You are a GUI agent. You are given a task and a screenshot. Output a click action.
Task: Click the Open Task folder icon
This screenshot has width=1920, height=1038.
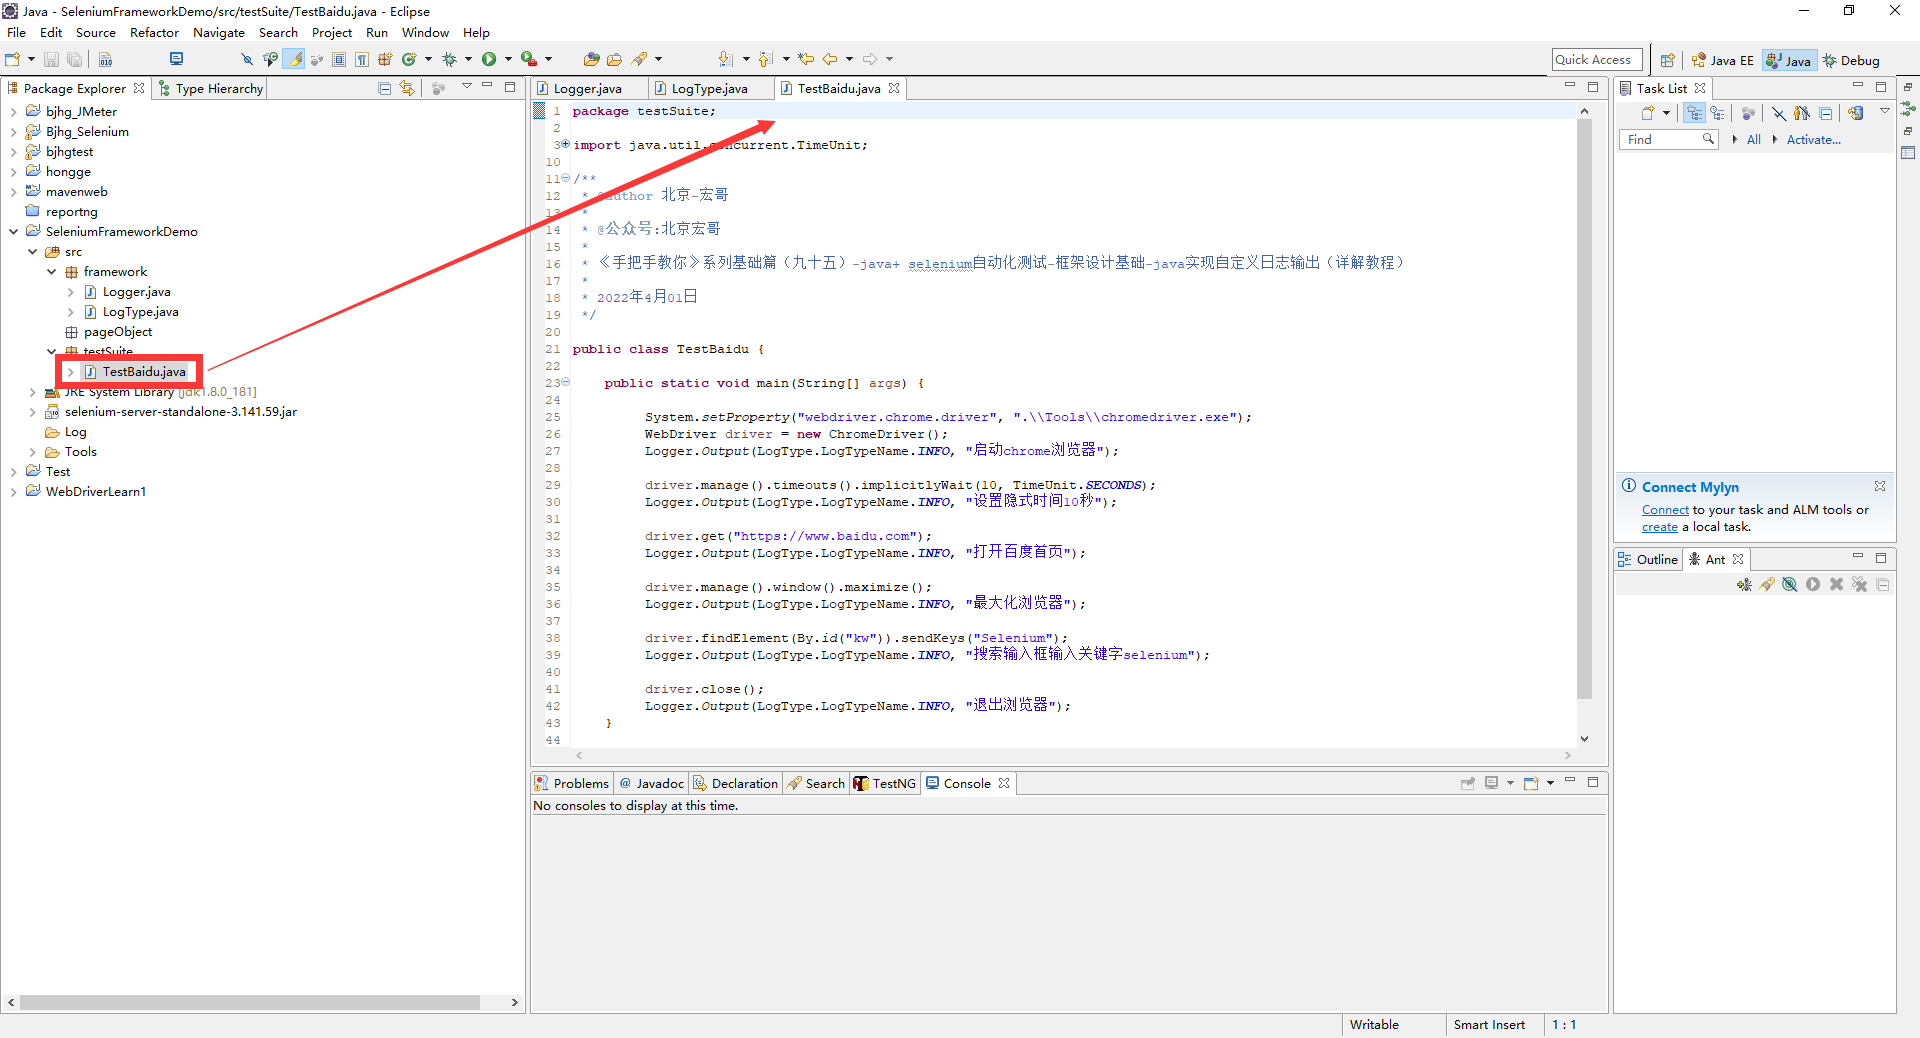614,59
